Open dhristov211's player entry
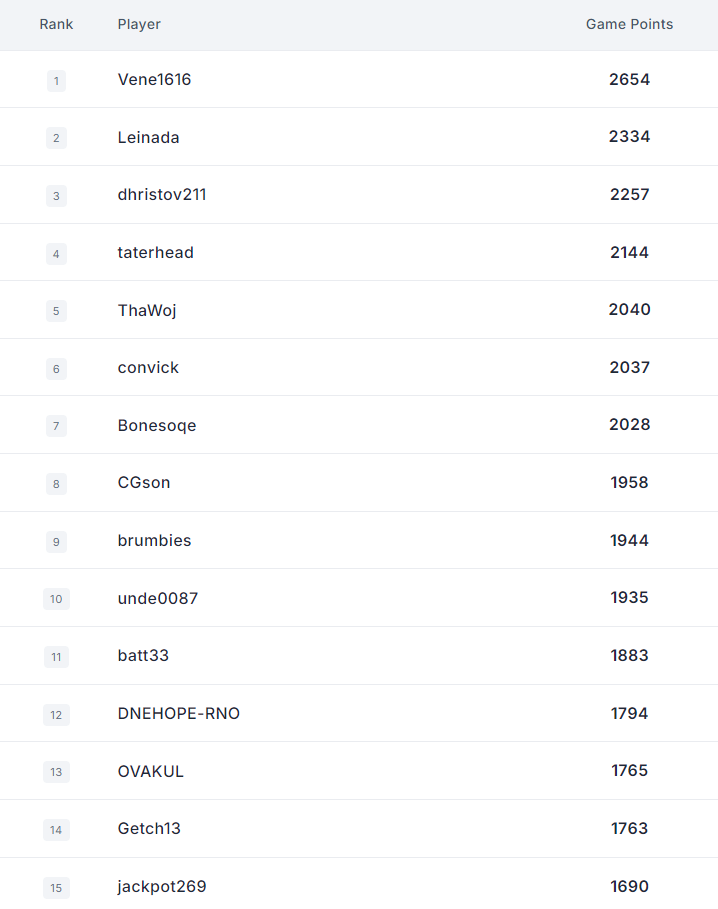This screenshot has height=909, width=718. point(162,195)
